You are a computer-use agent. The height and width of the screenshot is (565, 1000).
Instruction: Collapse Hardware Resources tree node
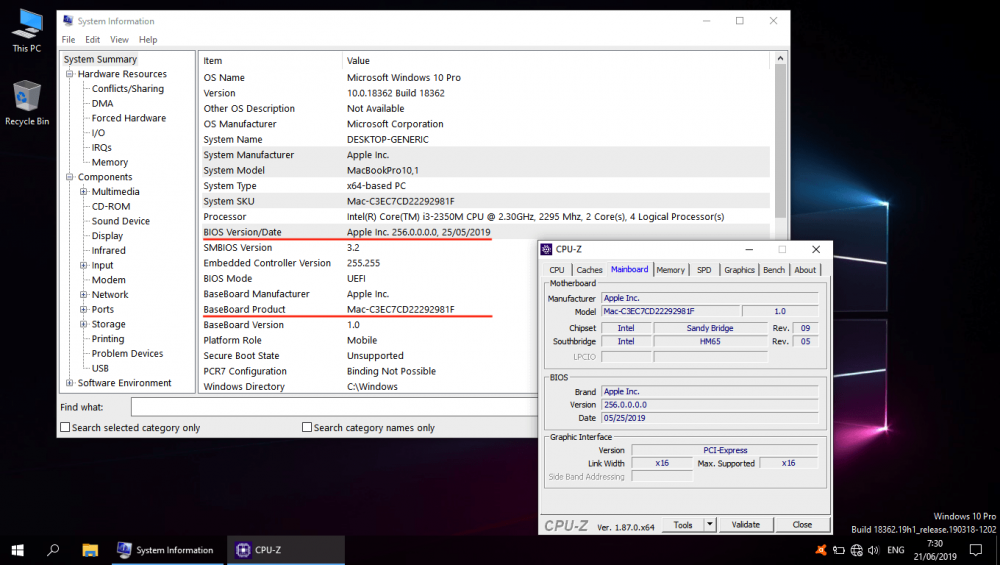pos(70,74)
